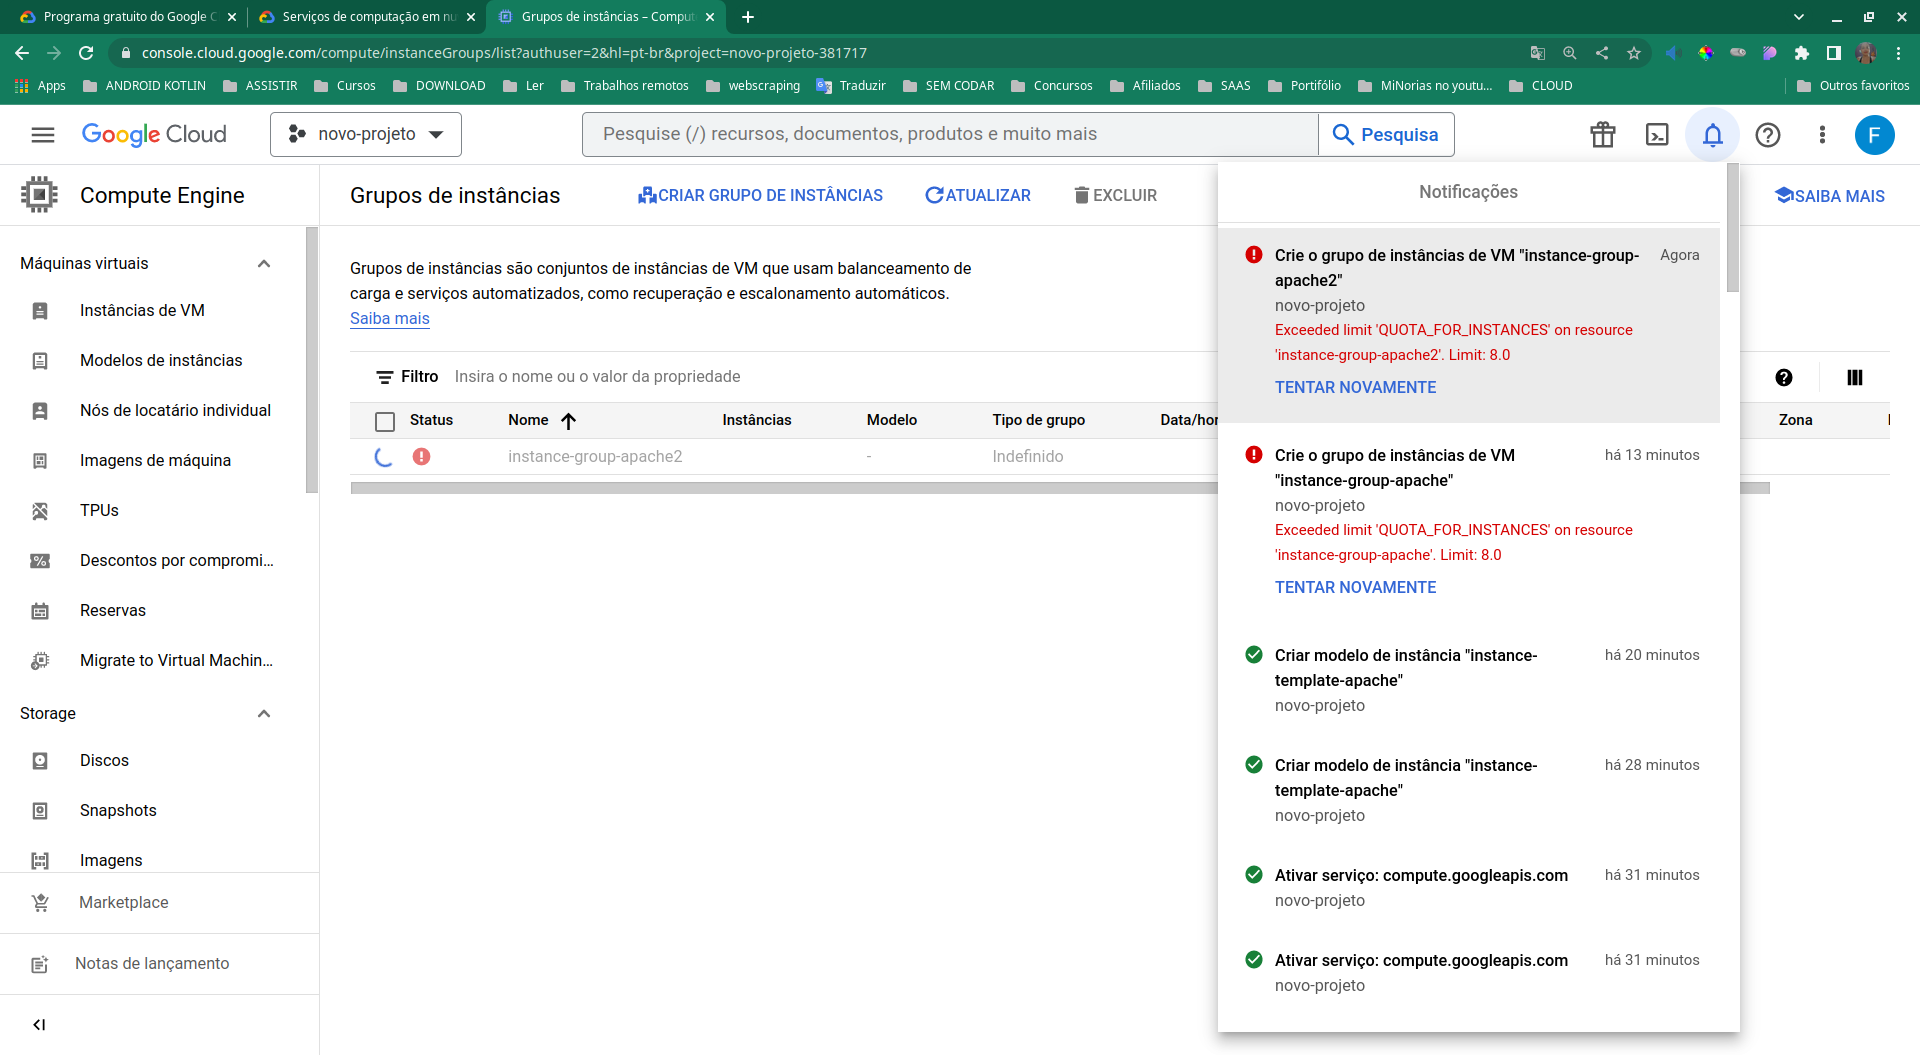Open the three-dot settings menu

pos(1822,134)
